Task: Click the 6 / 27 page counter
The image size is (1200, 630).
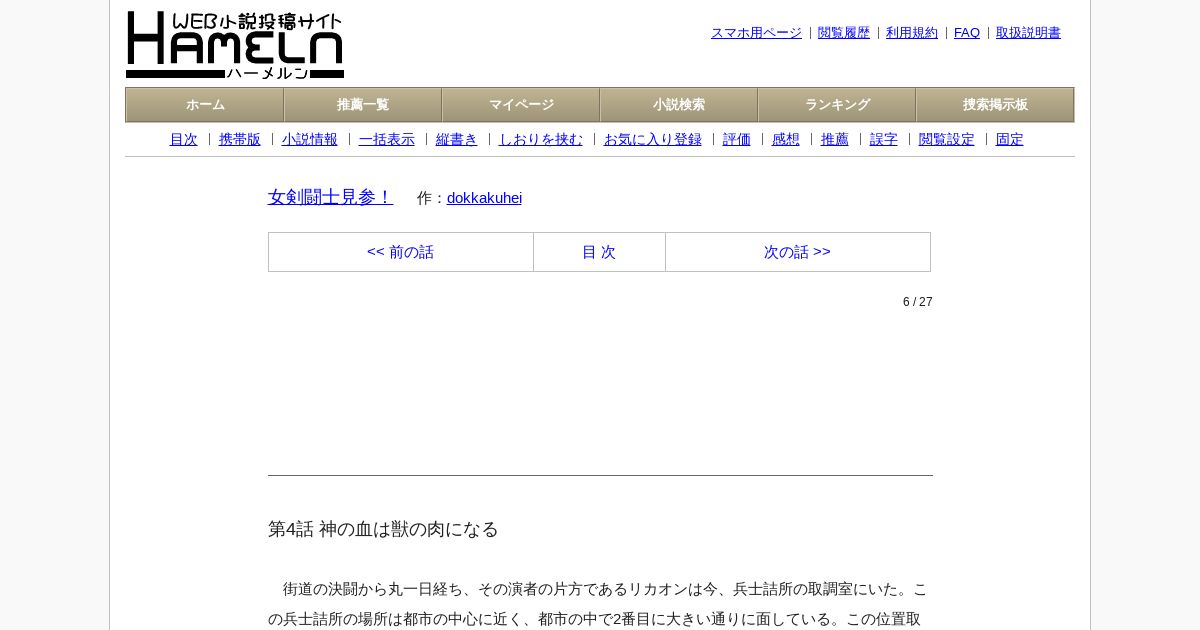Action: [918, 302]
